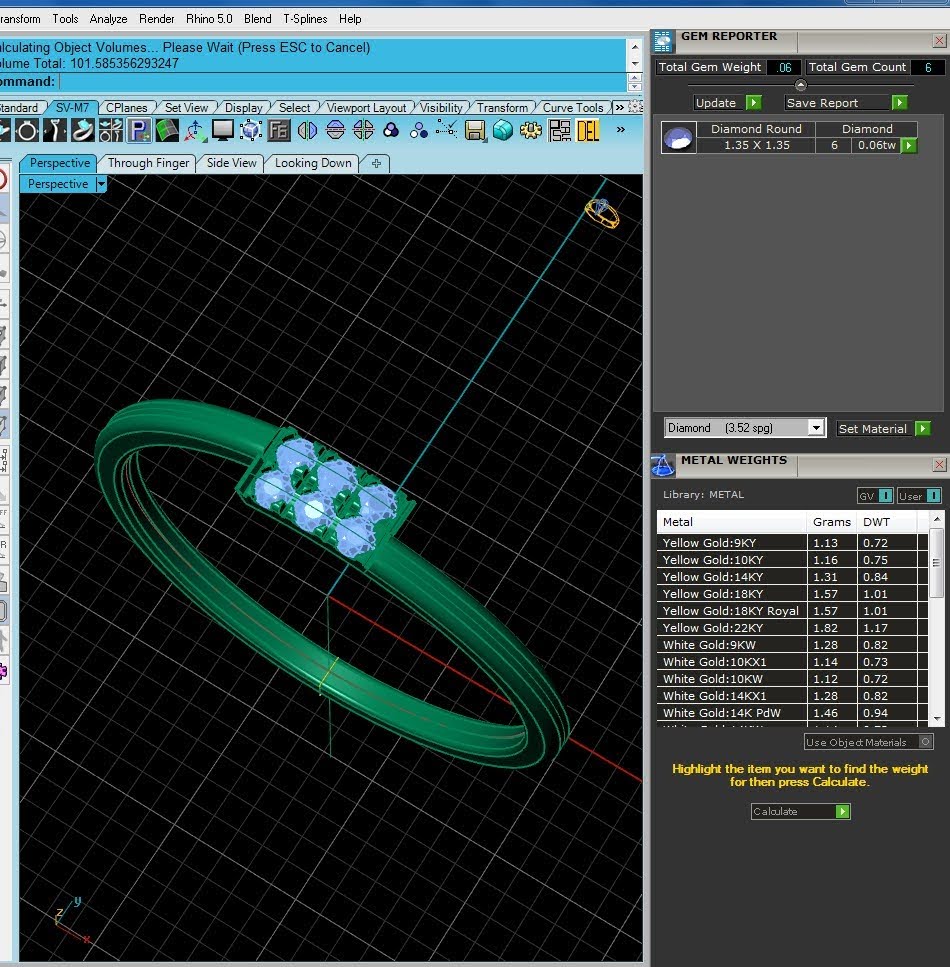Click the horizontal mirror icon
The height and width of the screenshot is (967, 950).
click(307, 131)
